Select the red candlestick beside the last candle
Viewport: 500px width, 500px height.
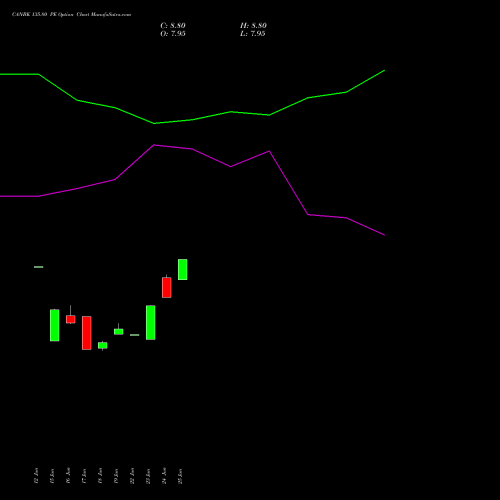[x=167, y=287]
